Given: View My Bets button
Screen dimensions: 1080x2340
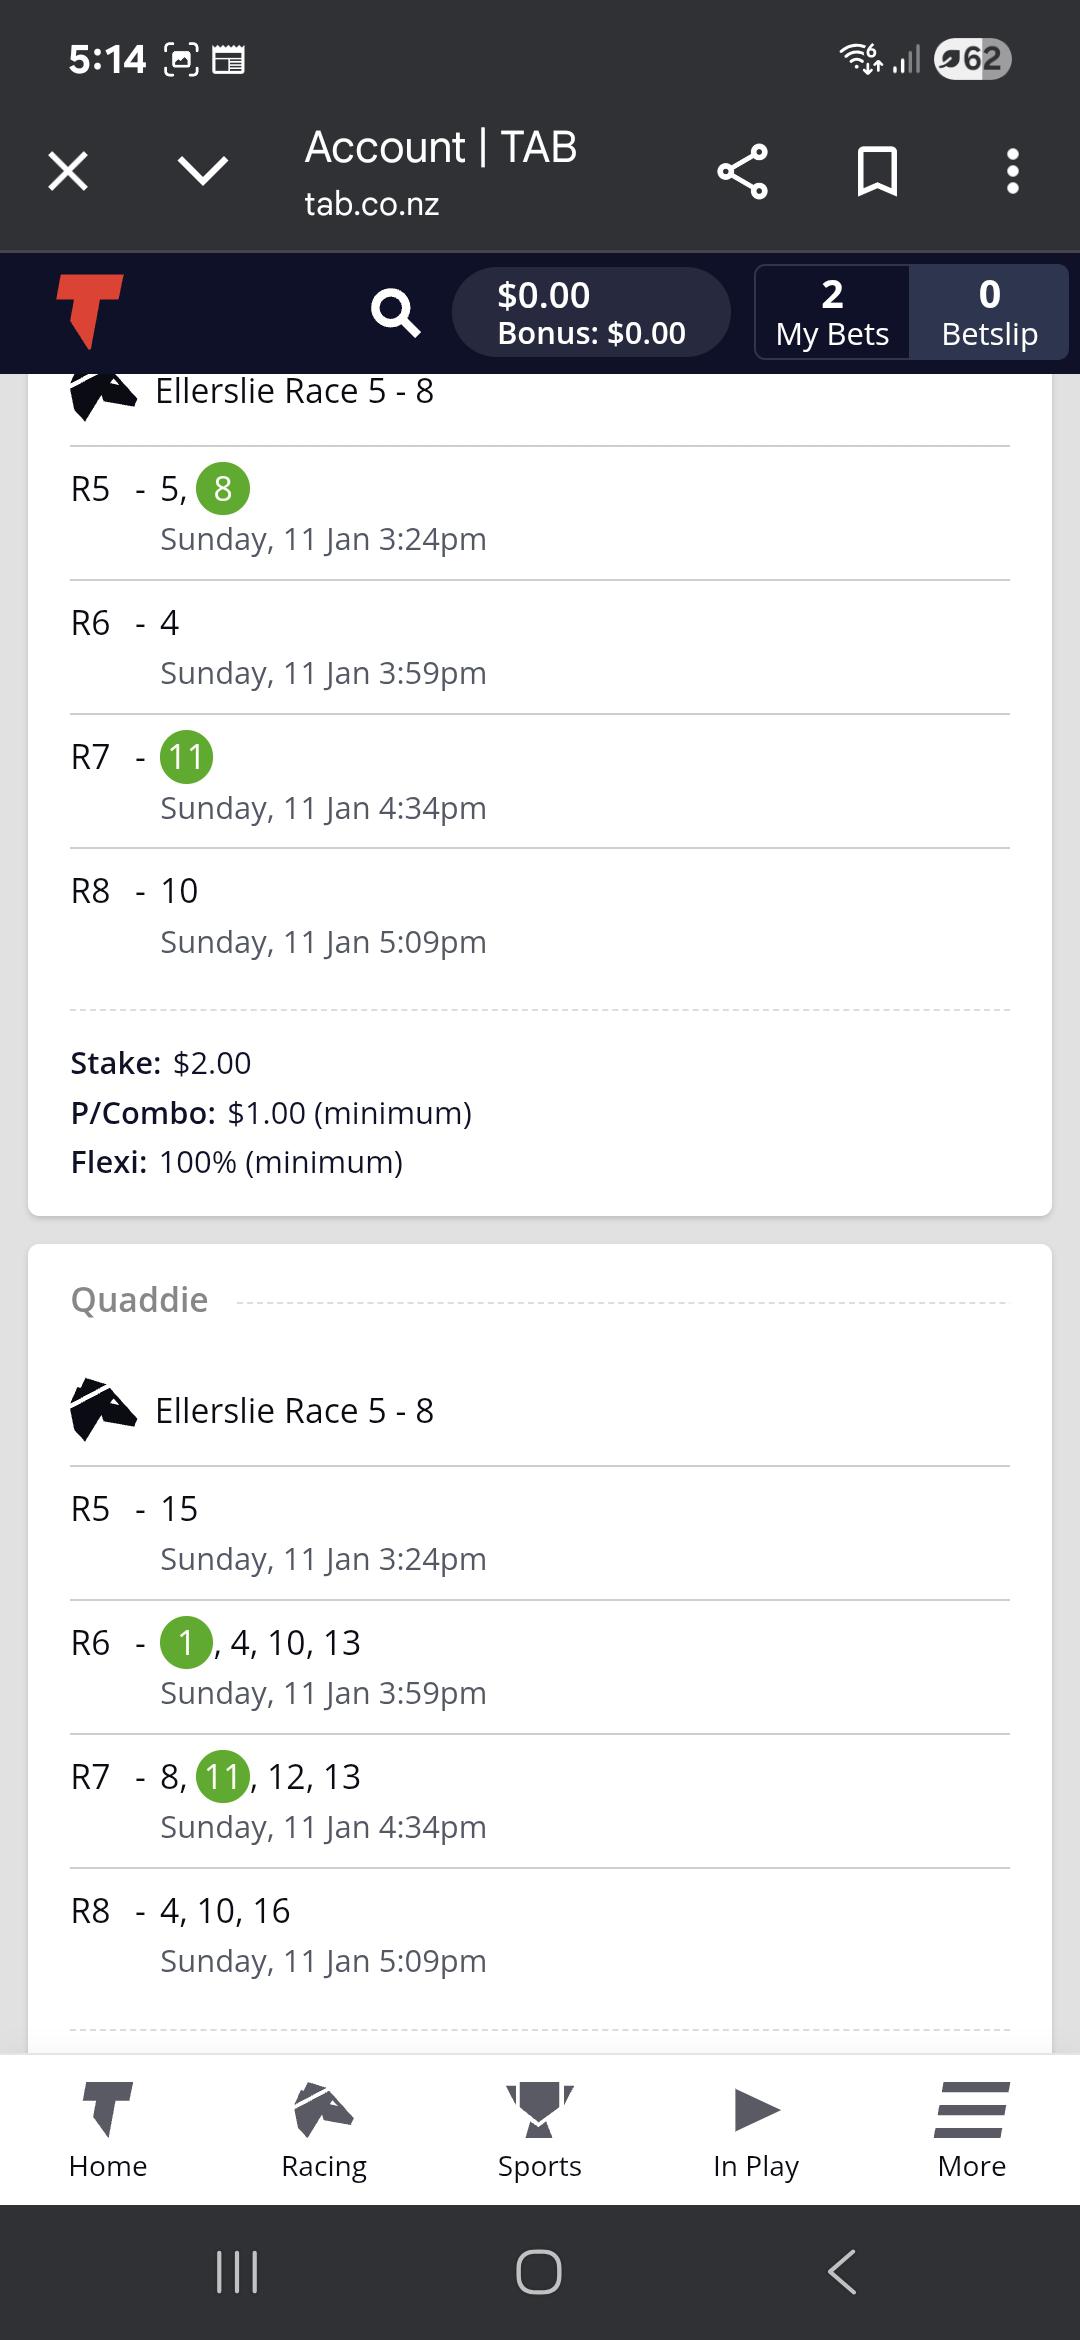Looking at the screenshot, I should [x=832, y=312].
